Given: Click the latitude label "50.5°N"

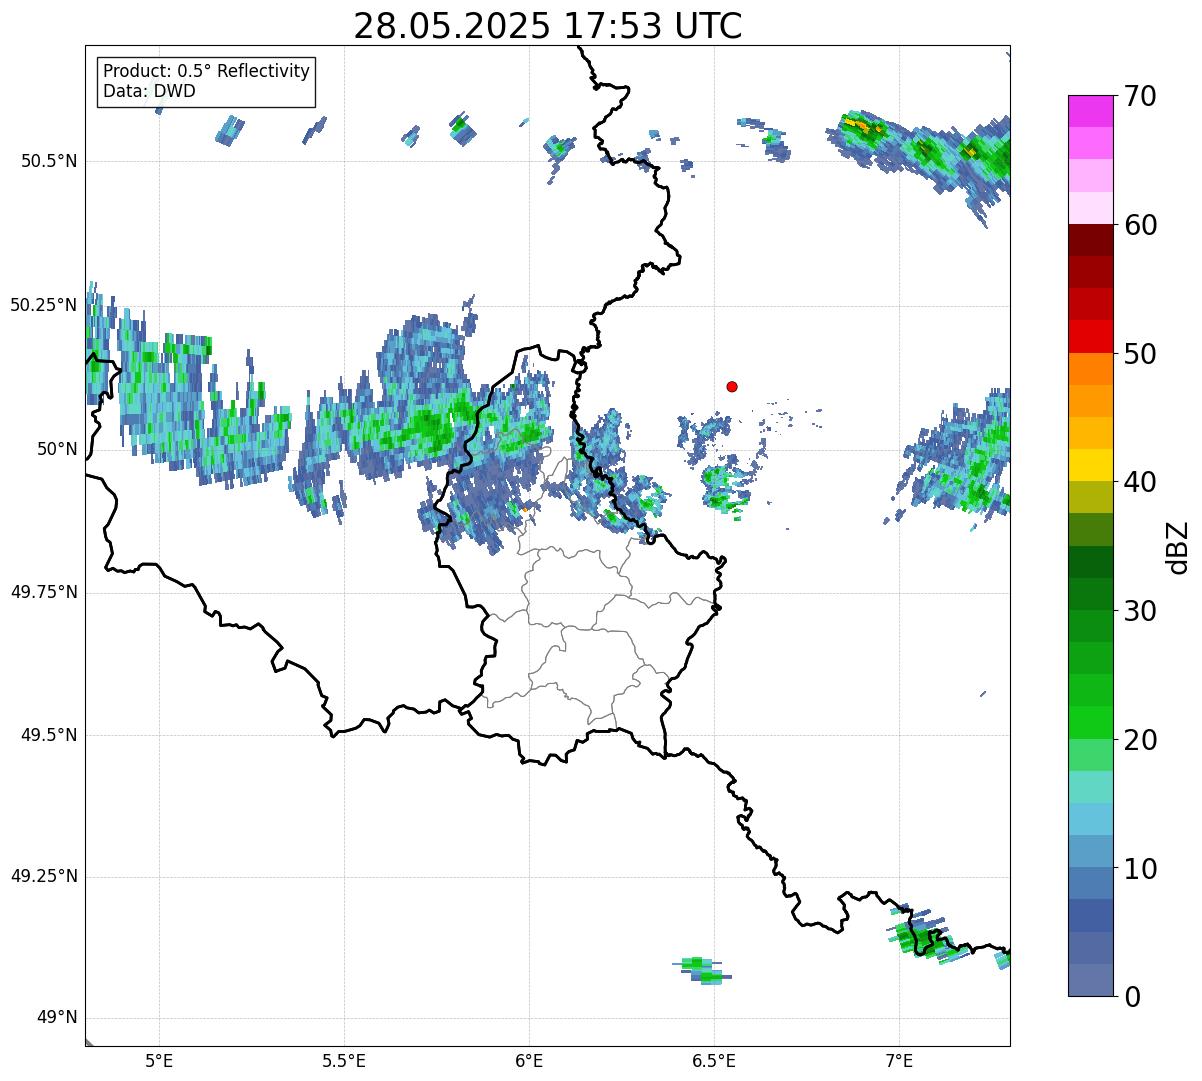Looking at the screenshot, I should point(48,161).
